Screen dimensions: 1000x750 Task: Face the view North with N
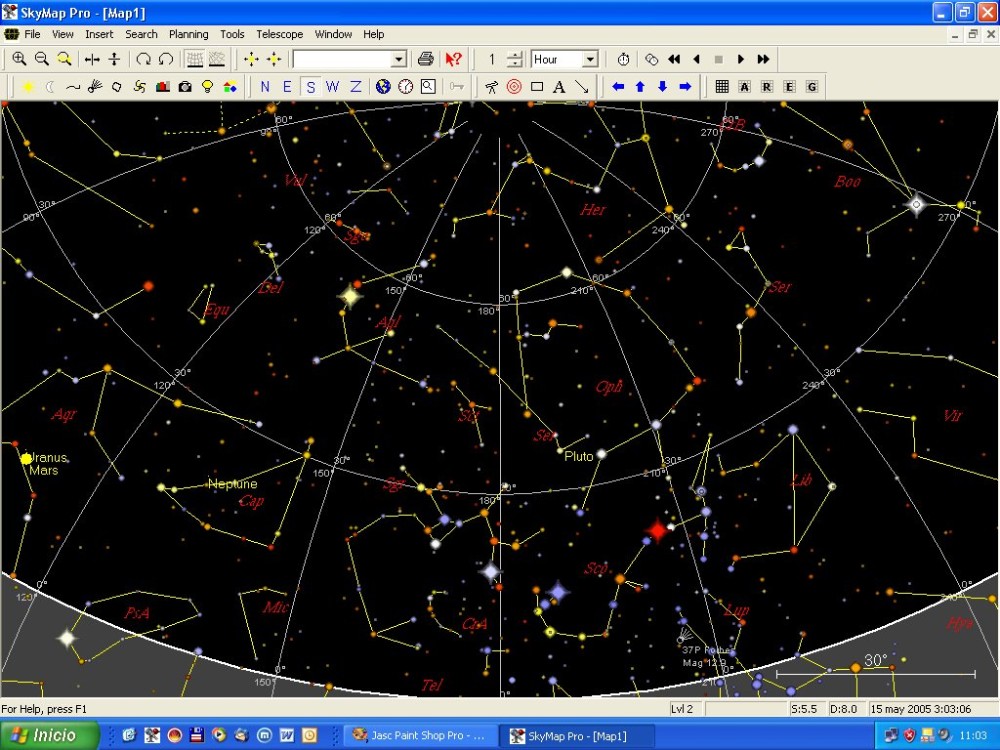point(265,87)
